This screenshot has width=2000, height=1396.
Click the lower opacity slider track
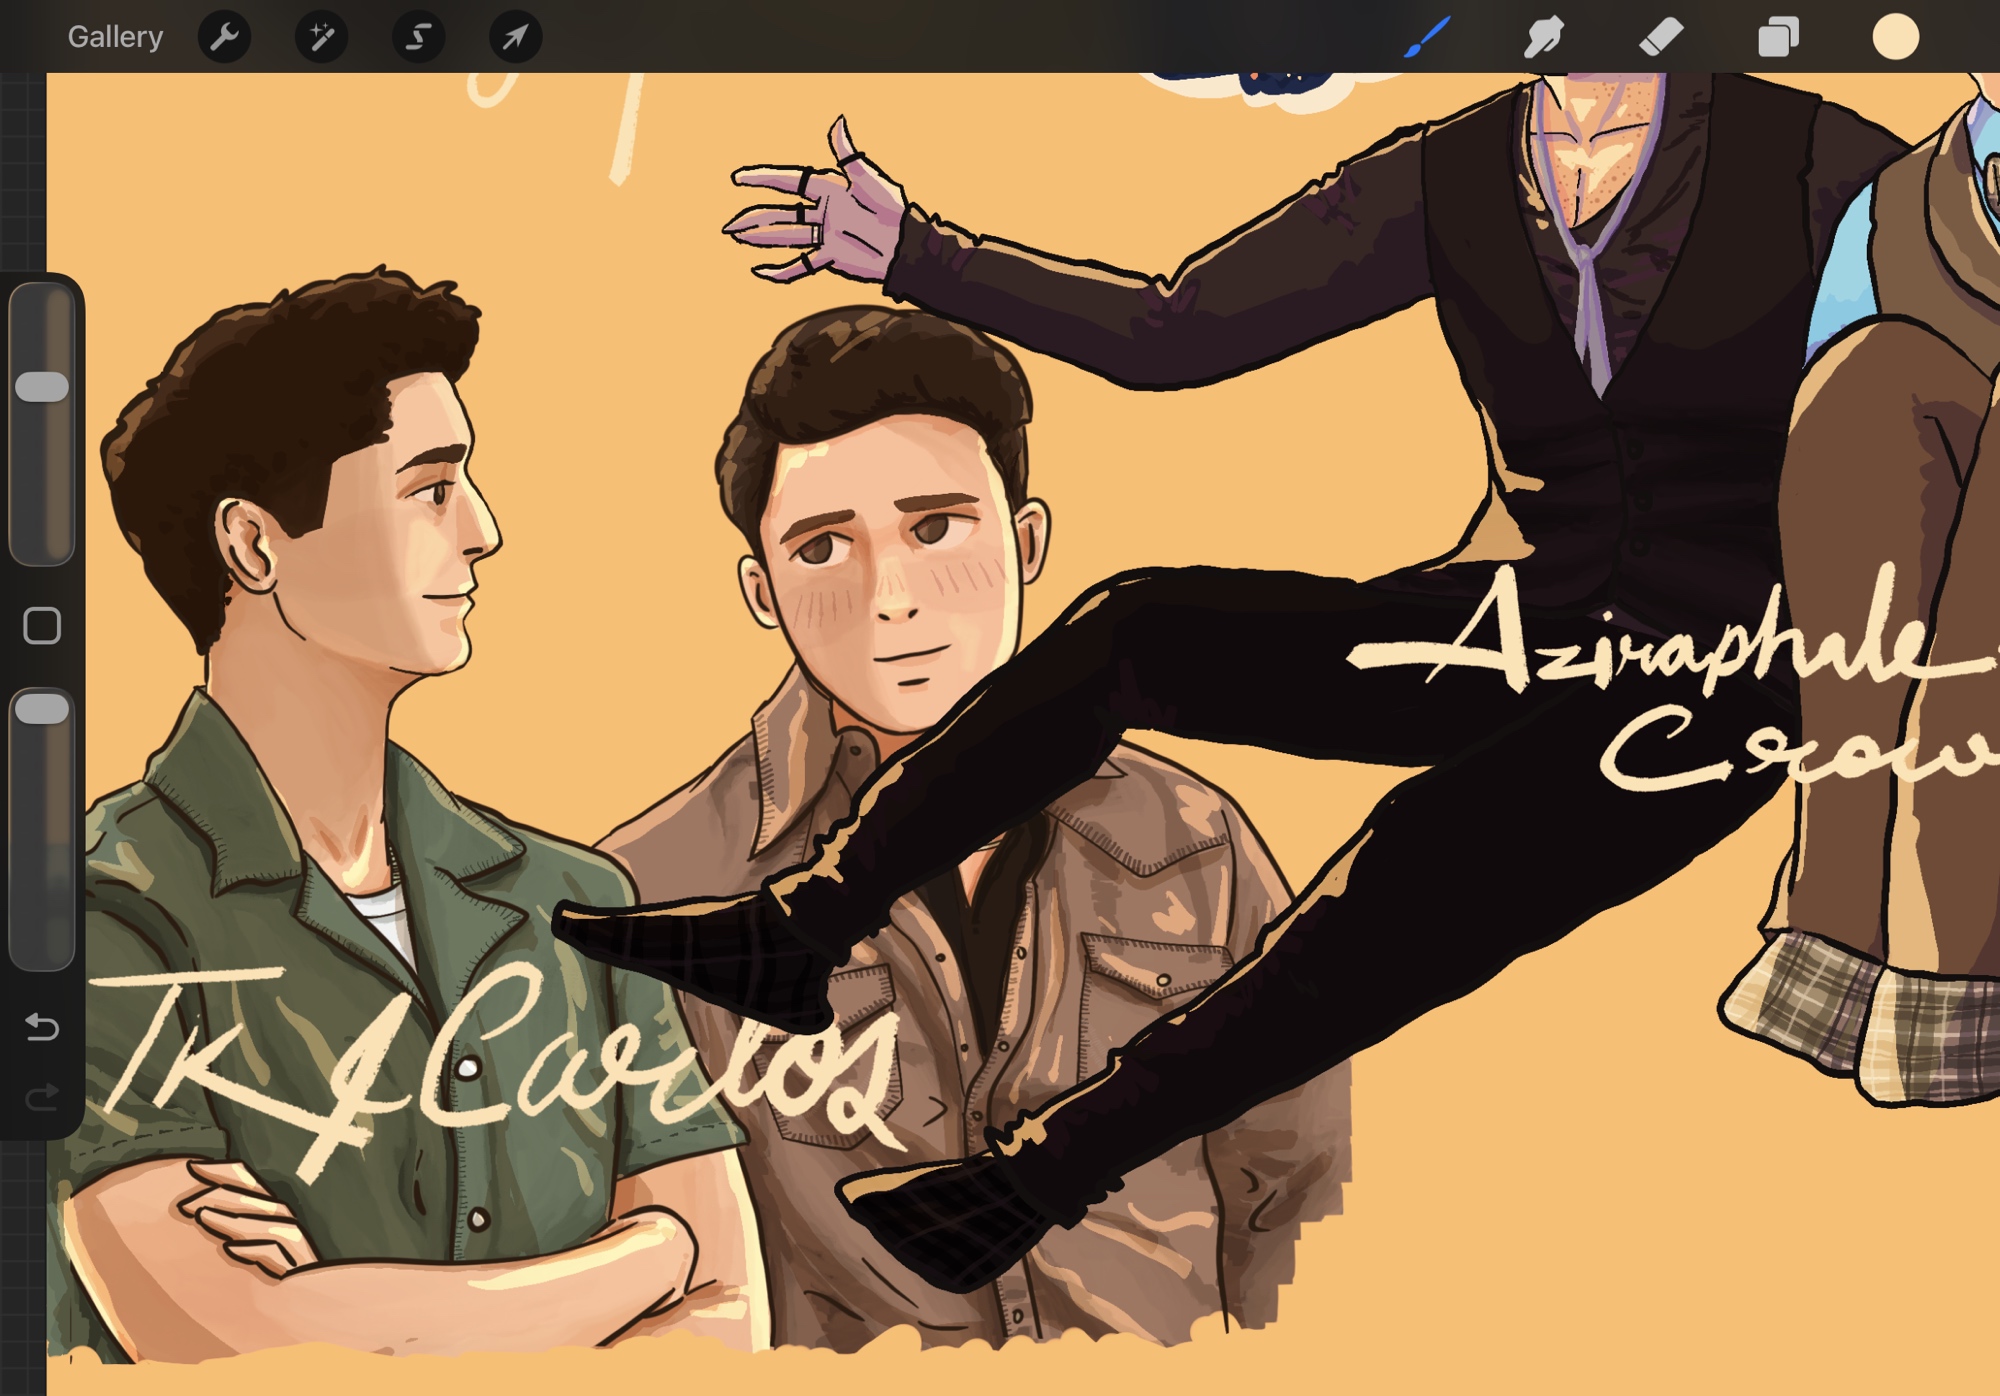(x=42, y=850)
